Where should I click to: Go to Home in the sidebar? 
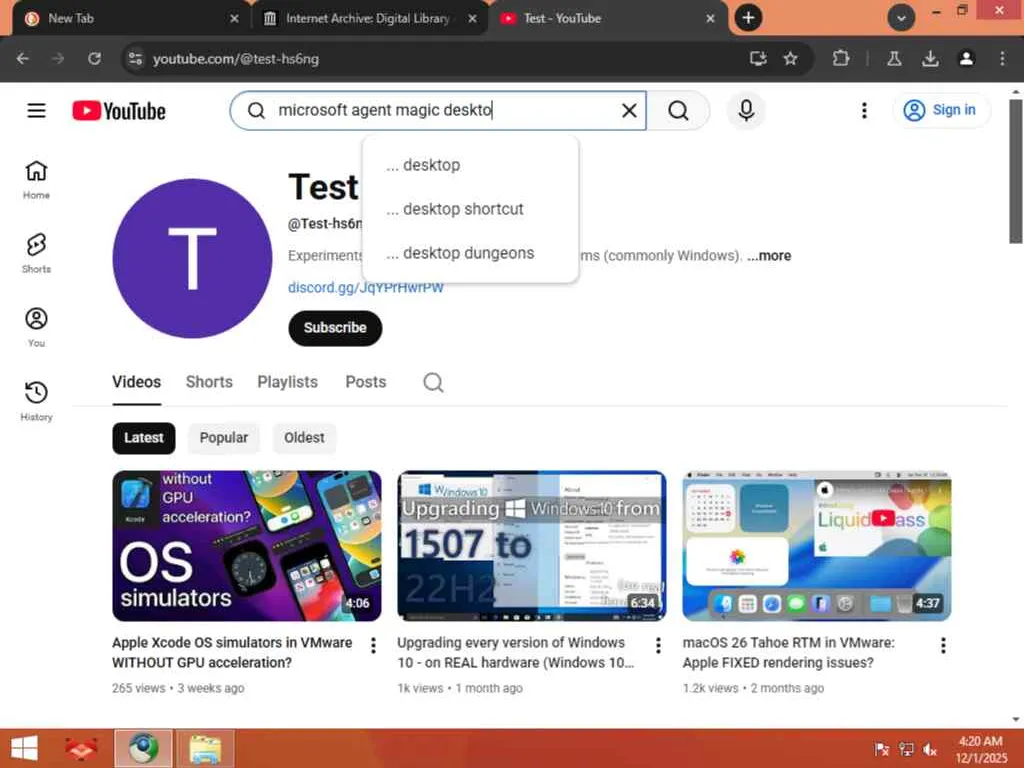tap(37, 180)
